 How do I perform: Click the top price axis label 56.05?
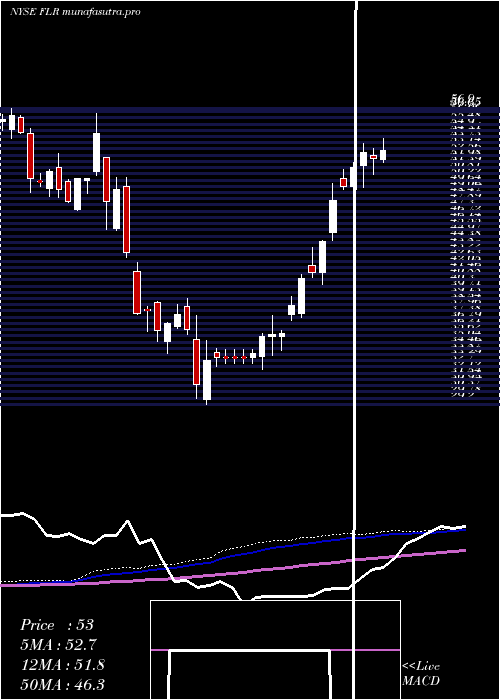coord(466,102)
